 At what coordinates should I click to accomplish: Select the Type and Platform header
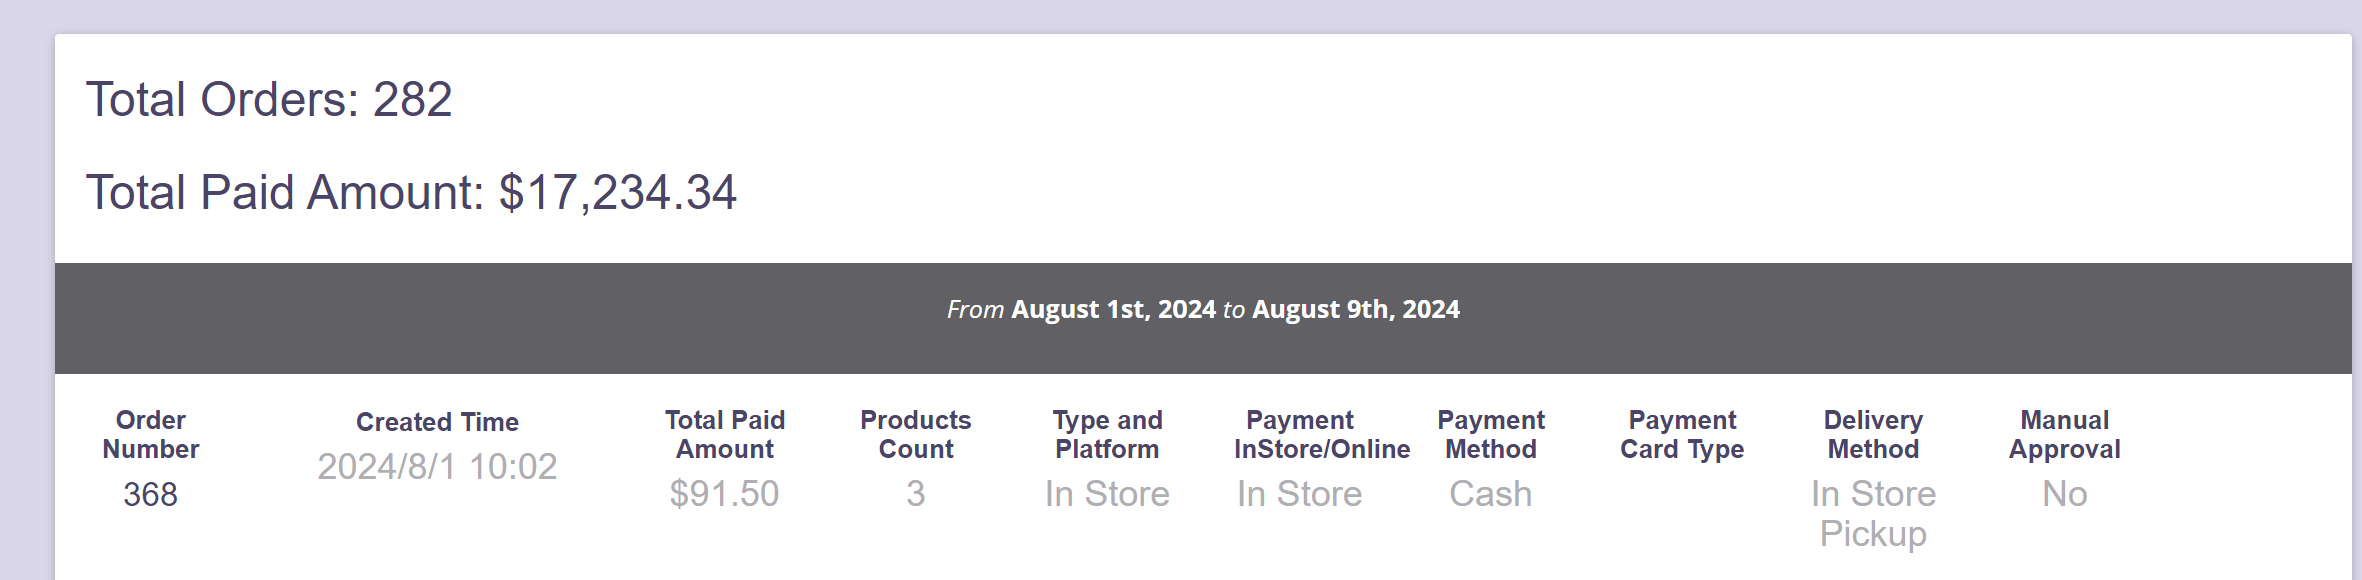(x=1107, y=434)
